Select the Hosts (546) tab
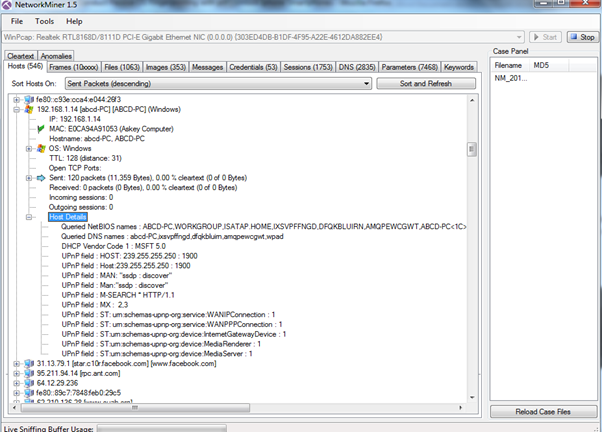The image size is (602, 432). coord(25,66)
